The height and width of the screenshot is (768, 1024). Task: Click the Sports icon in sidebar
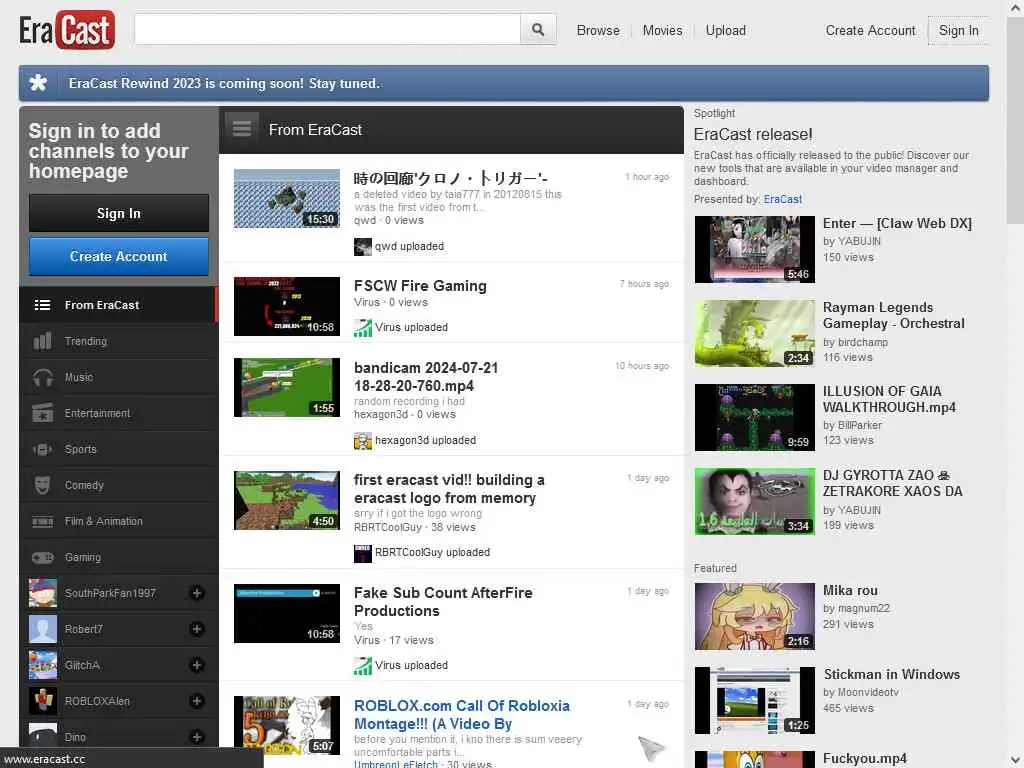[42, 449]
